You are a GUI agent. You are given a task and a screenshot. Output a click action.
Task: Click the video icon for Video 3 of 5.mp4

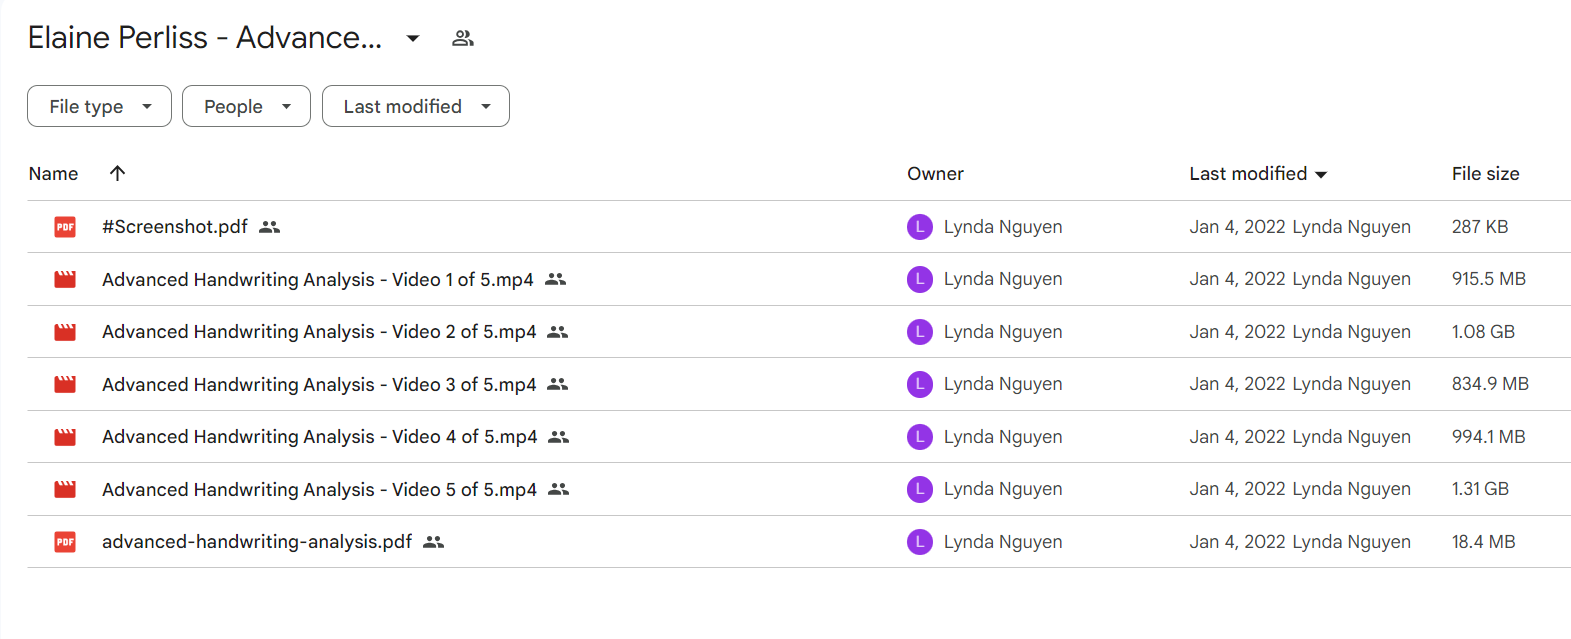click(65, 384)
